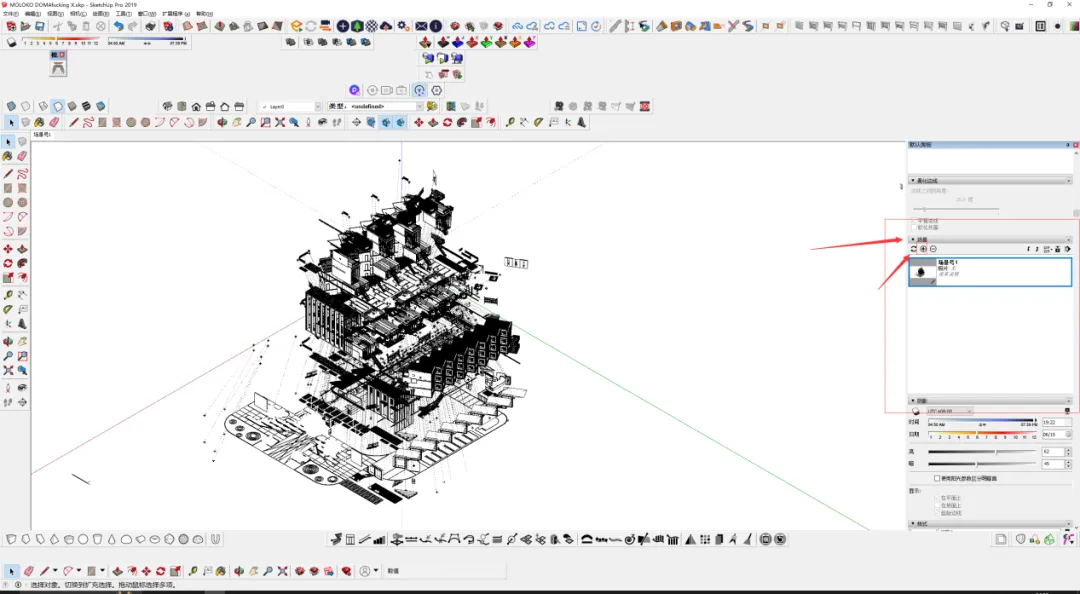Screen dimensions: 1080x594
Task: Open the 工具 menu
Action: point(123,14)
